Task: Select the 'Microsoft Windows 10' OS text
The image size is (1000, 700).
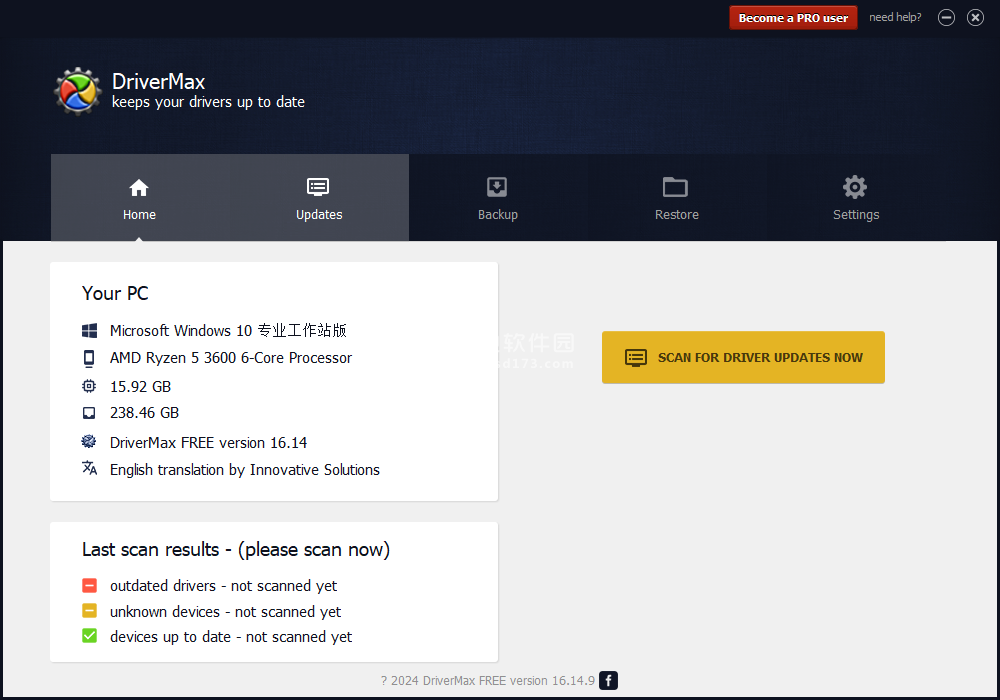Action: [228, 330]
